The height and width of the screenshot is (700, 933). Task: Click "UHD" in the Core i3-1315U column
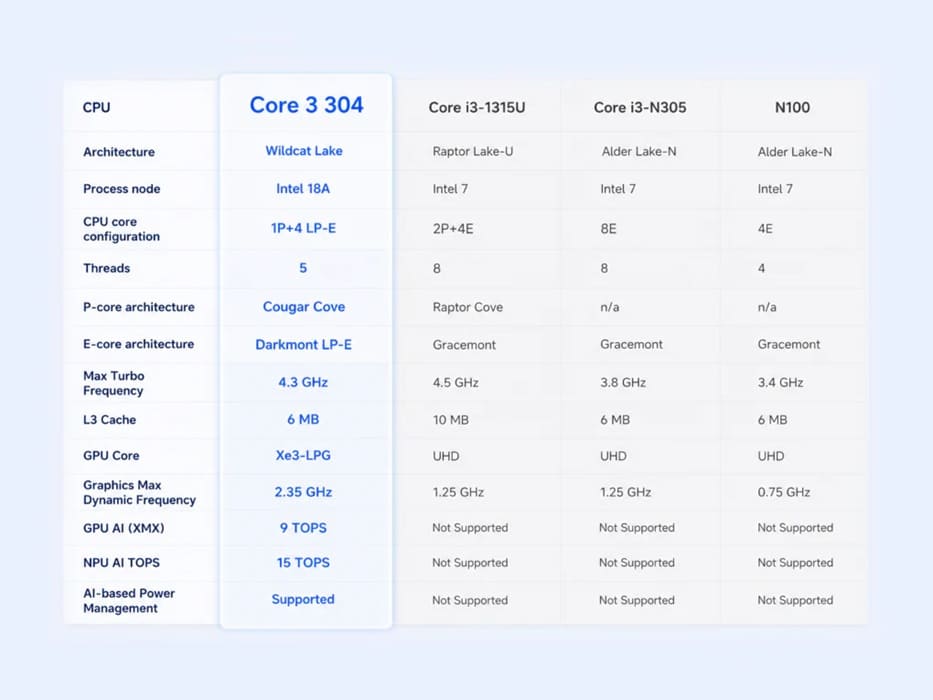point(446,456)
